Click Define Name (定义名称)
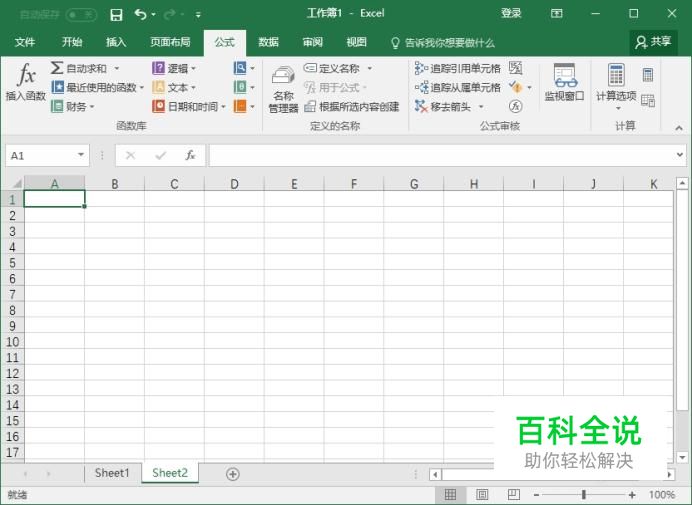The width and height of the screenshot is (692, 505). pos(332,68)
